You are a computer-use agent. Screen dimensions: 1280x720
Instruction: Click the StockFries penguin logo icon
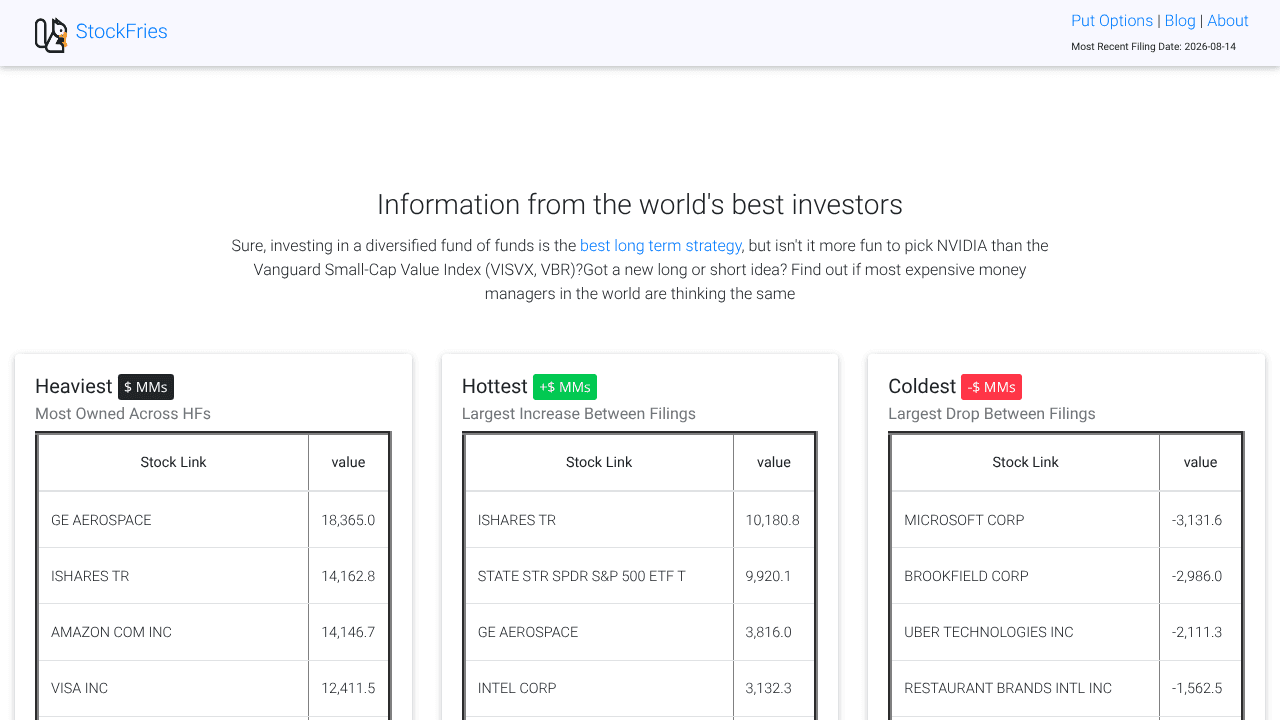click(51, 34)
